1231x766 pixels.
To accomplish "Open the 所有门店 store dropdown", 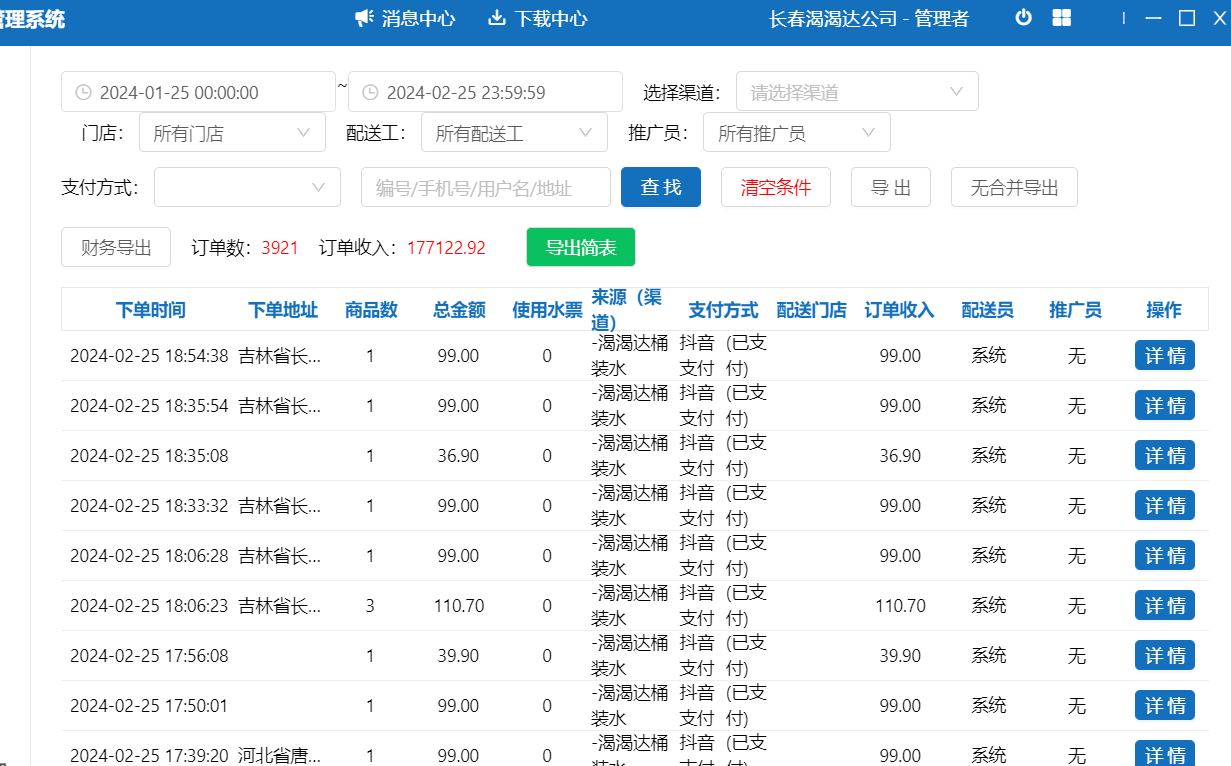I will tap(232, 133).
